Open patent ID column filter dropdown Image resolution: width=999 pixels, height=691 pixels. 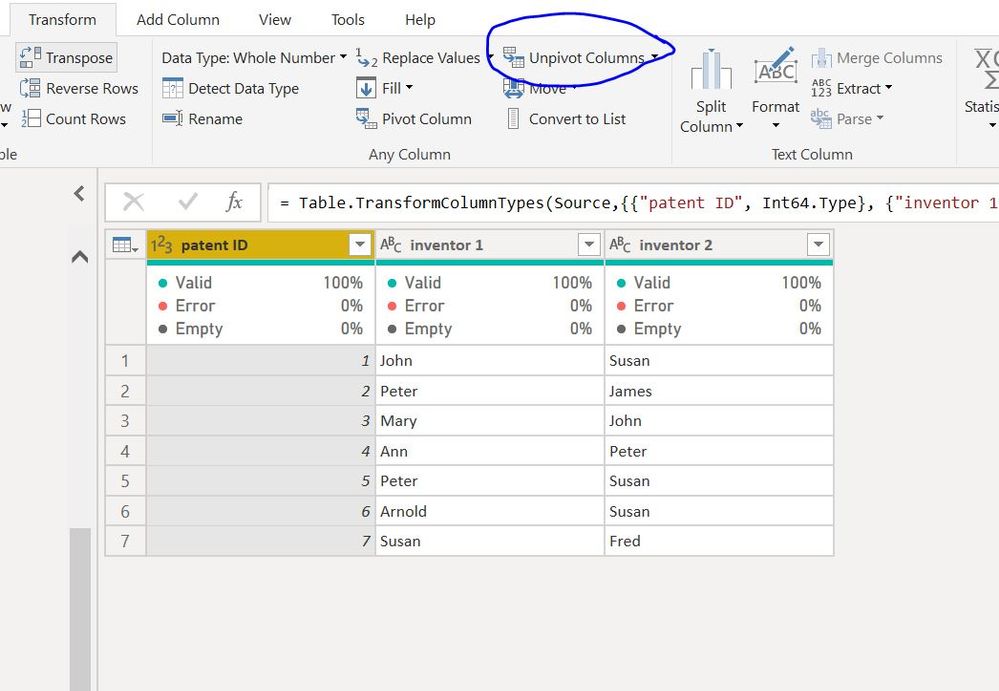pos(360,245)
